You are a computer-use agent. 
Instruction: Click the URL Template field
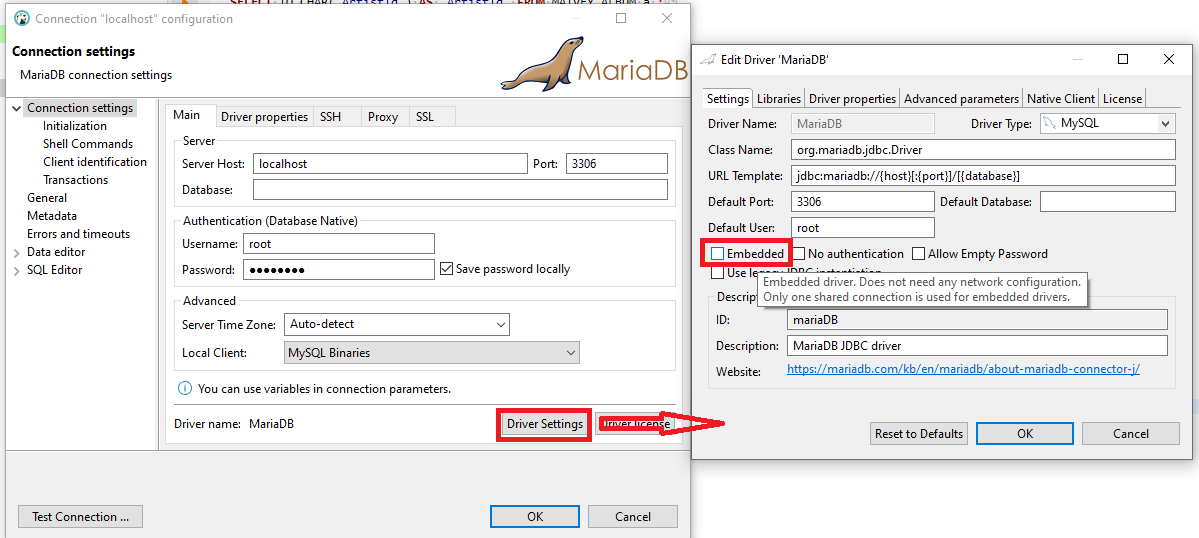click(x=983, y=176)
